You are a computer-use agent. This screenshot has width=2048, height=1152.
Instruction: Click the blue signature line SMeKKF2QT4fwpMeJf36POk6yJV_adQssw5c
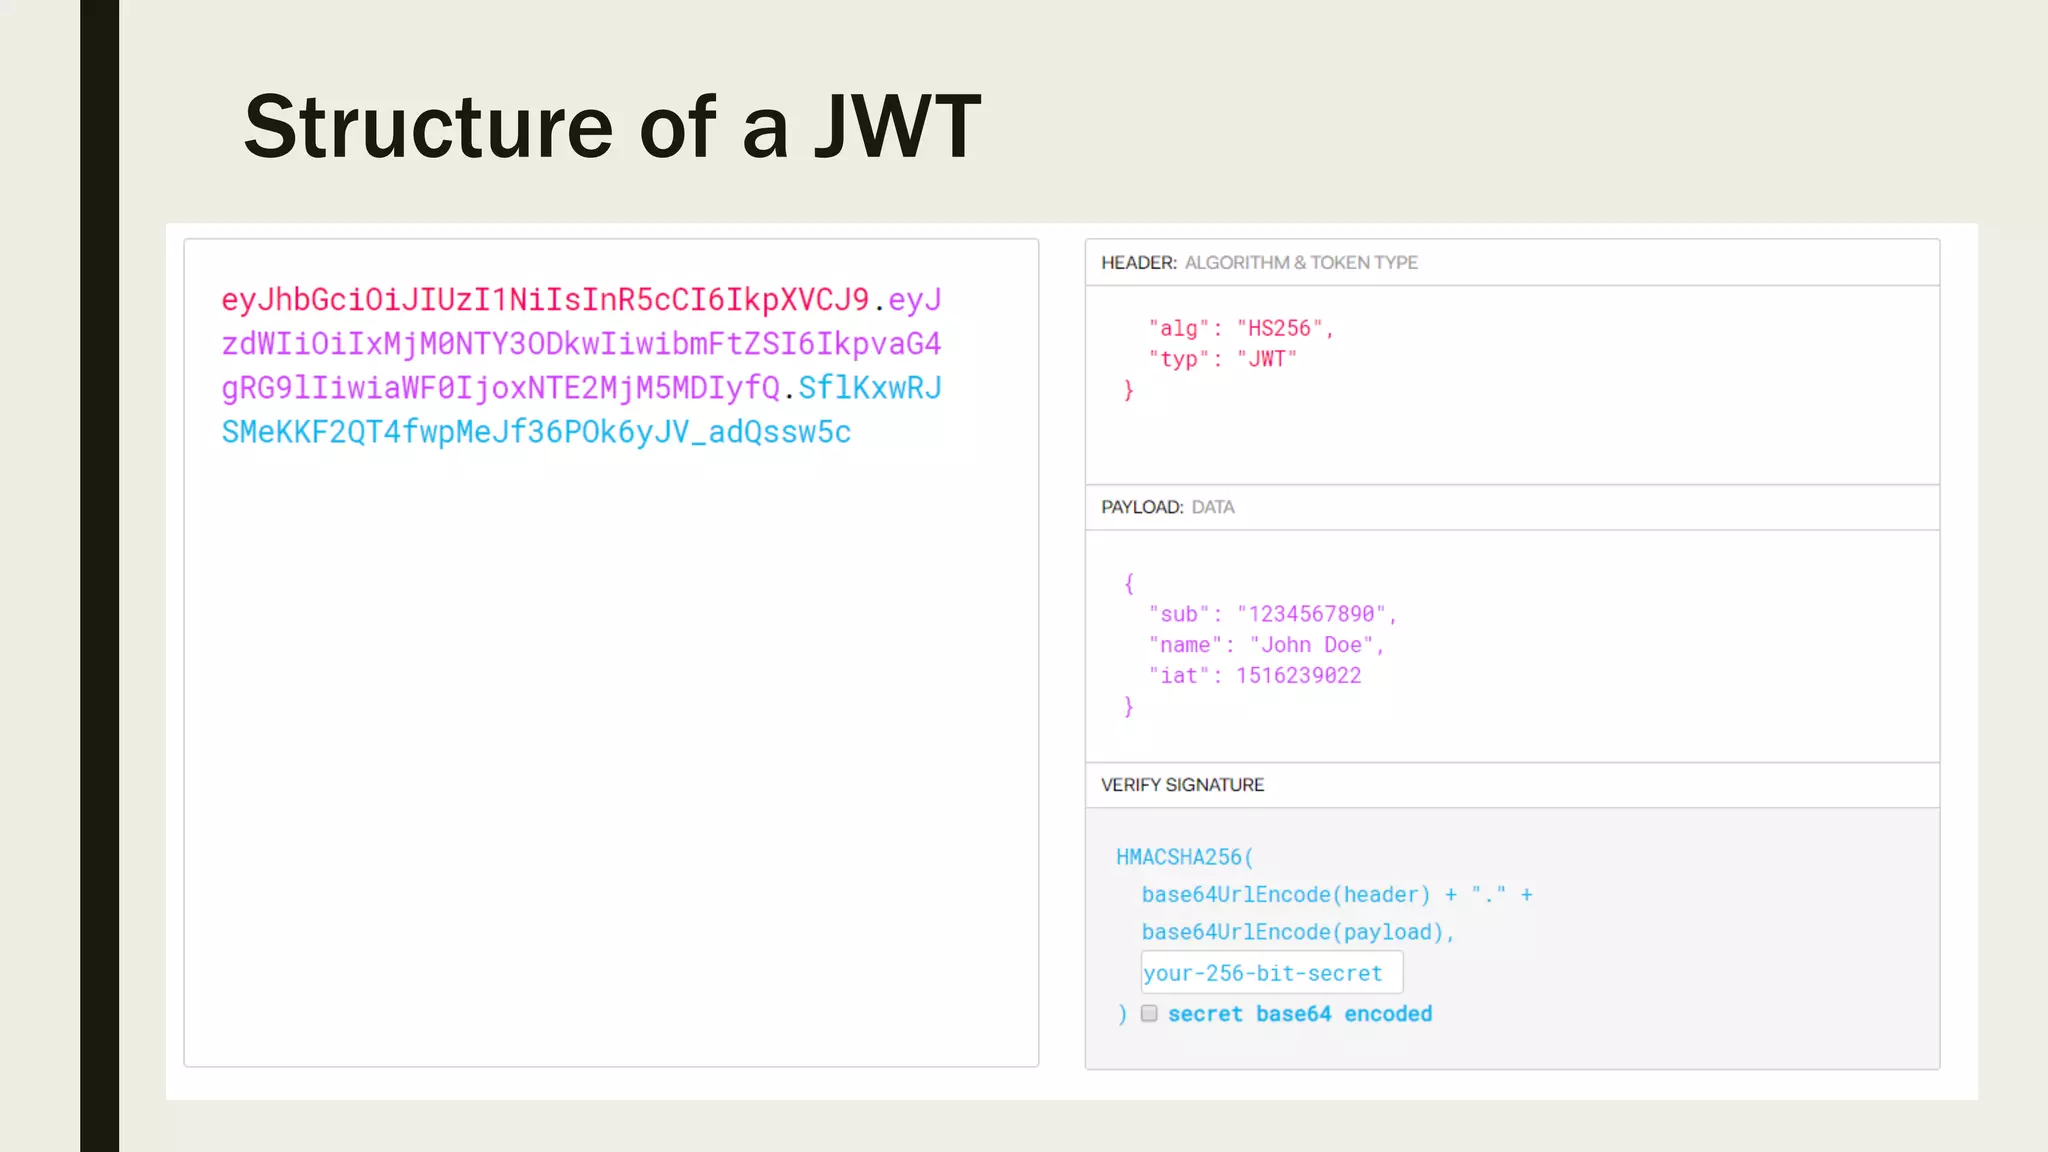[x=536, y=431]
